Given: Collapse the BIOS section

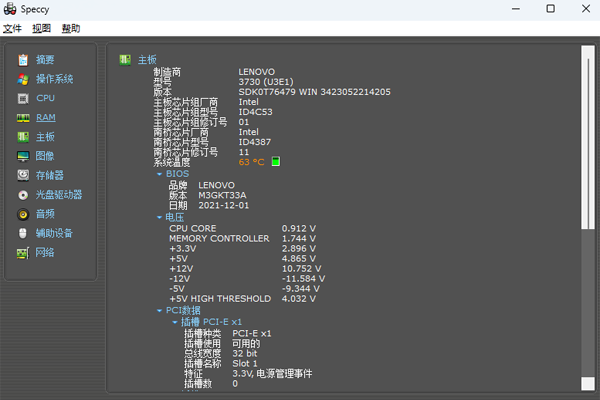Looking at the screenshot, I should pyautogui.click(x=159, y=174).
